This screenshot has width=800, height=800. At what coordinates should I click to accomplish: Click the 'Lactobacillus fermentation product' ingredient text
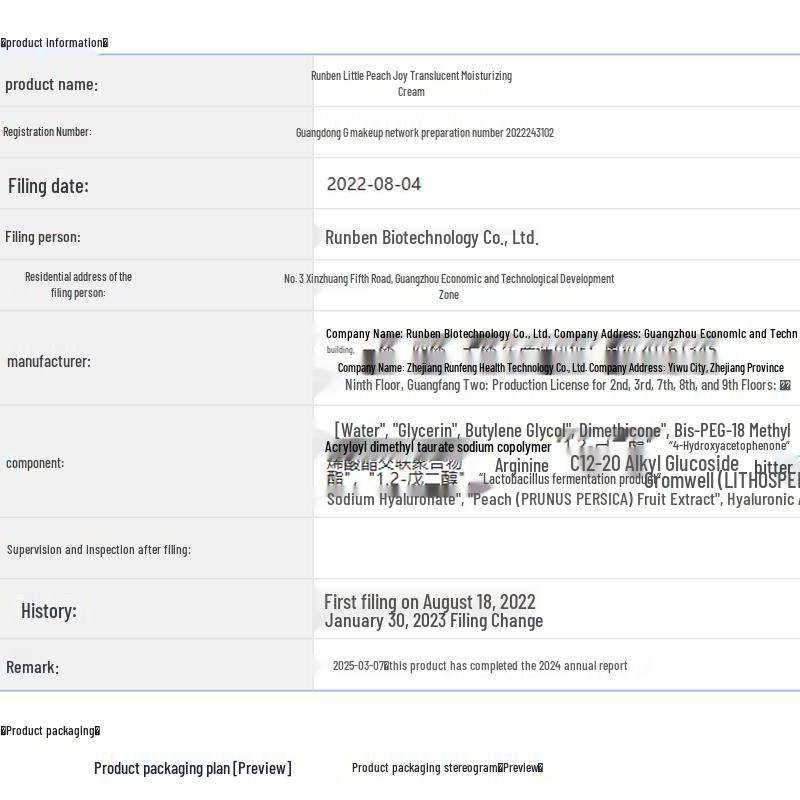pyautogui.click(x=569, y=479)
